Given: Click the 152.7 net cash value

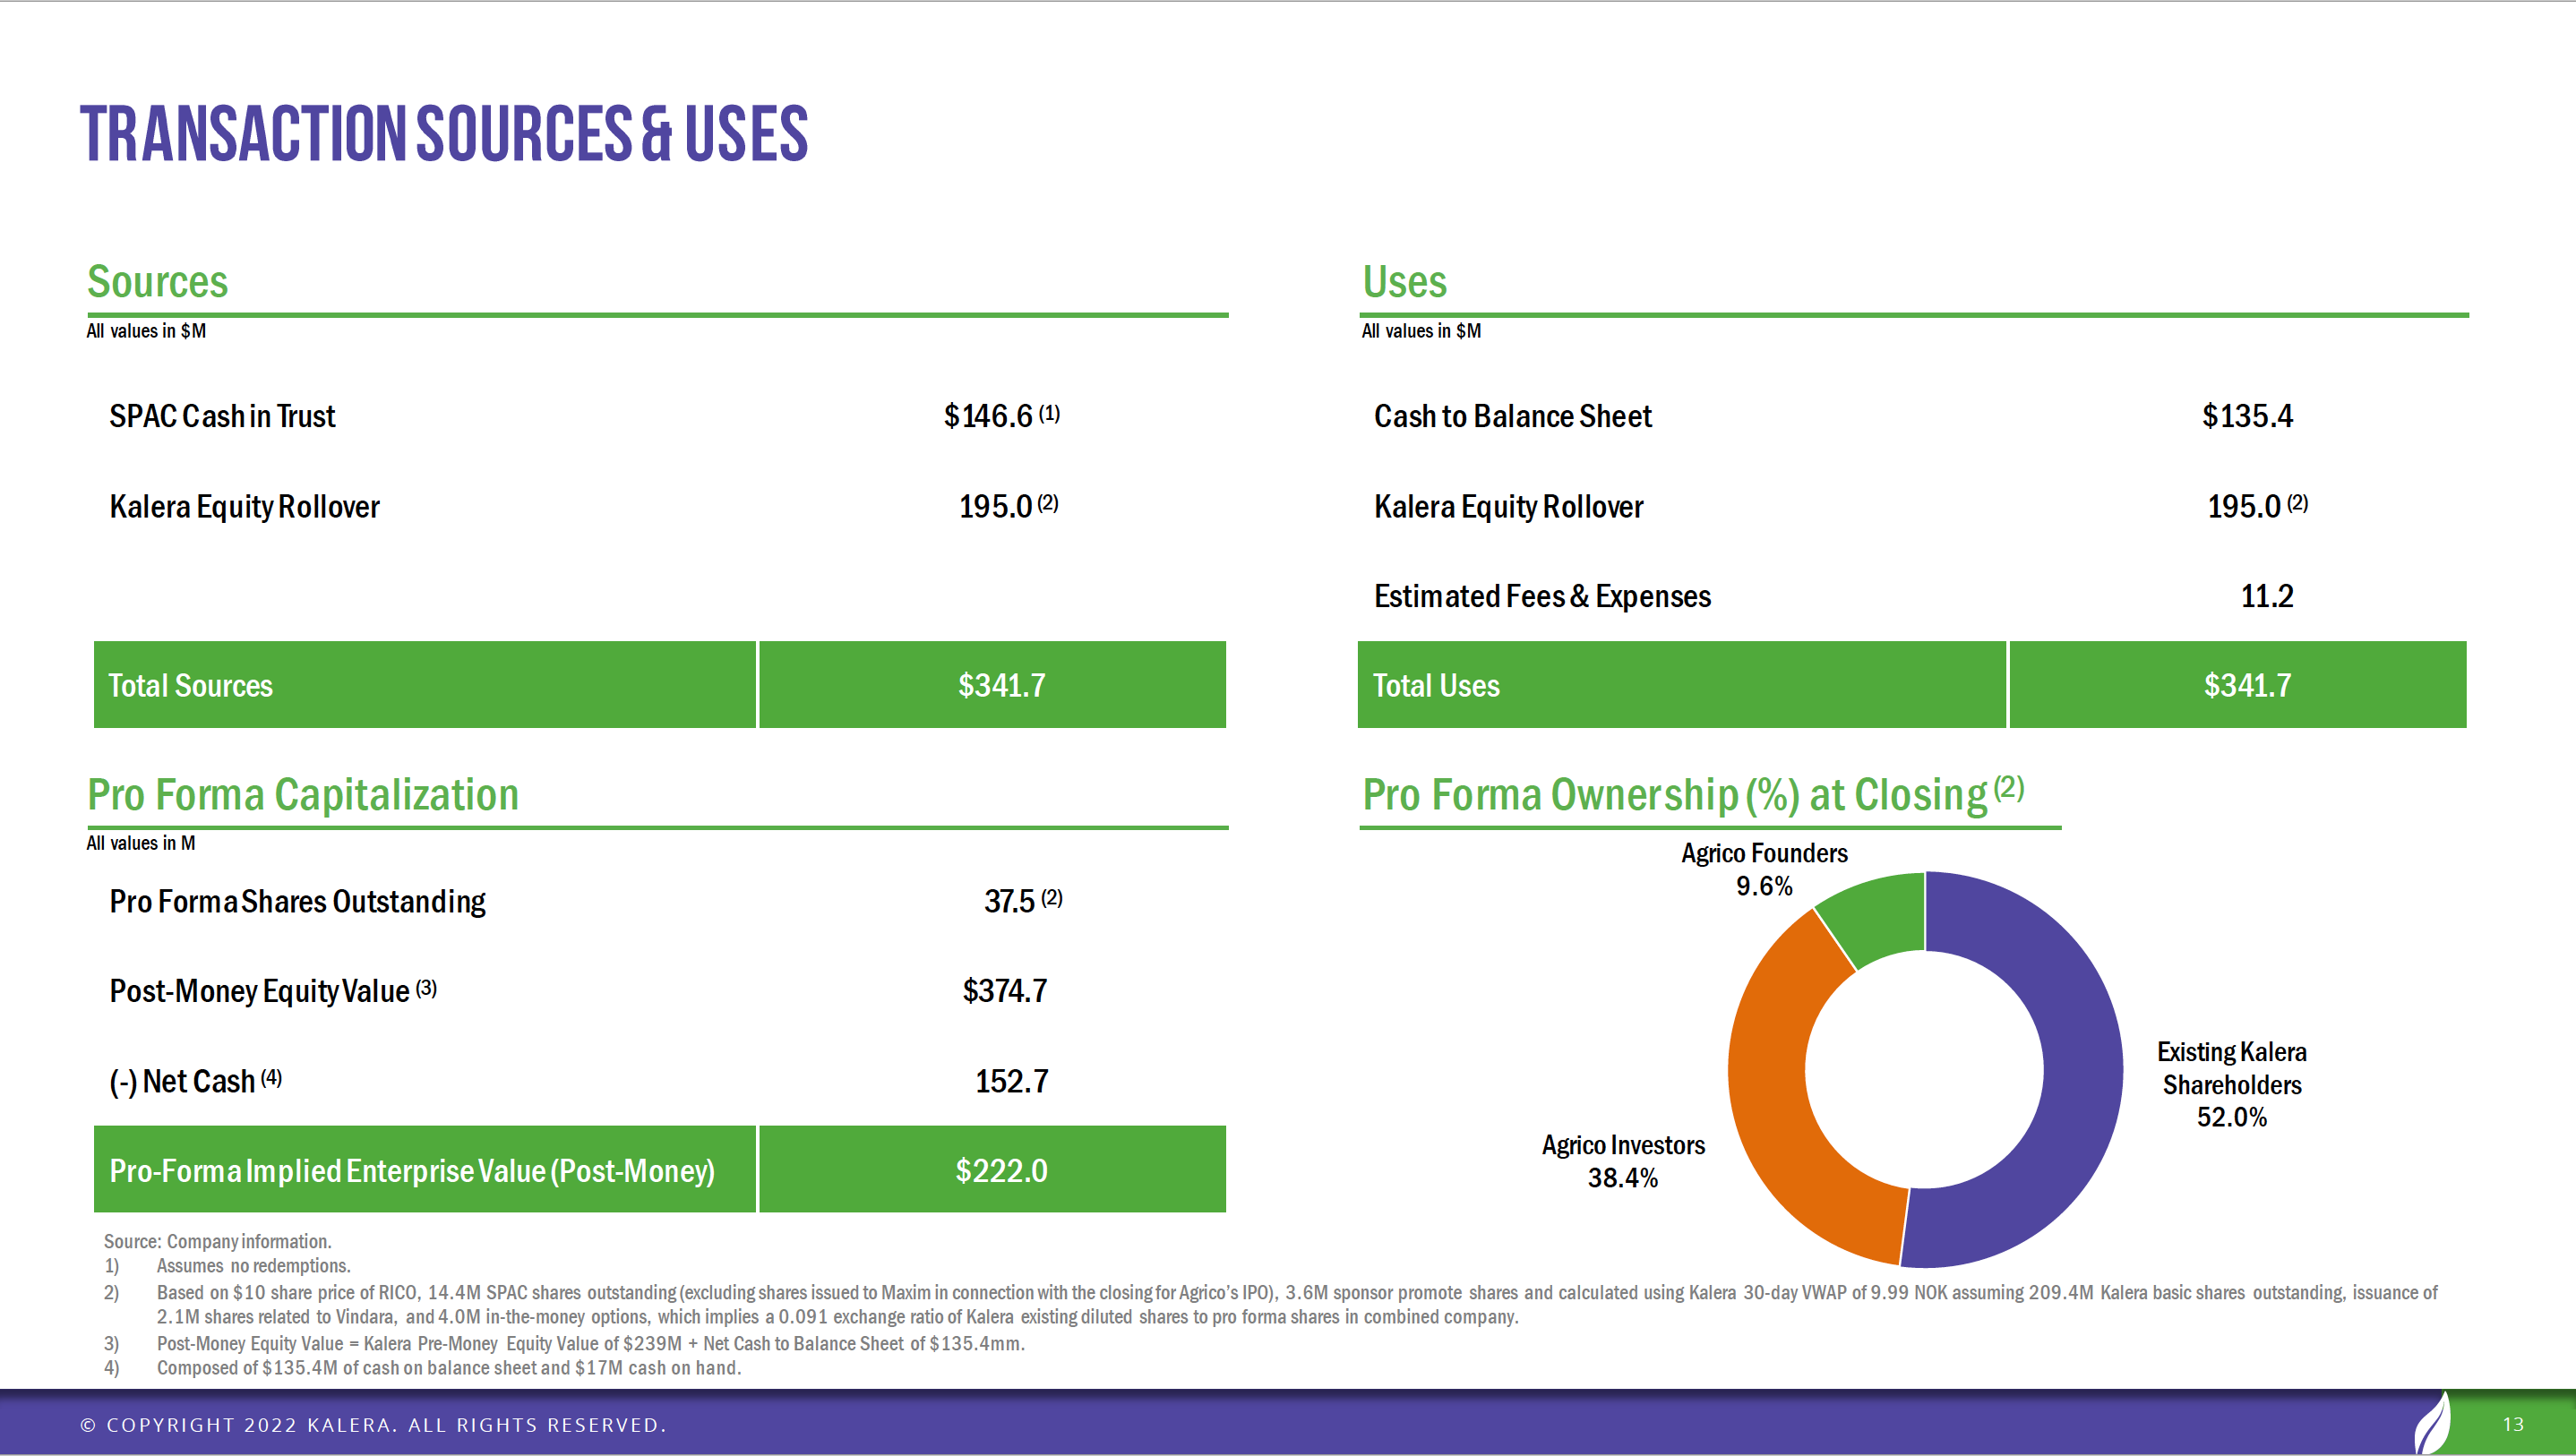Looking at the screenshot, I should point(1012,1081).
